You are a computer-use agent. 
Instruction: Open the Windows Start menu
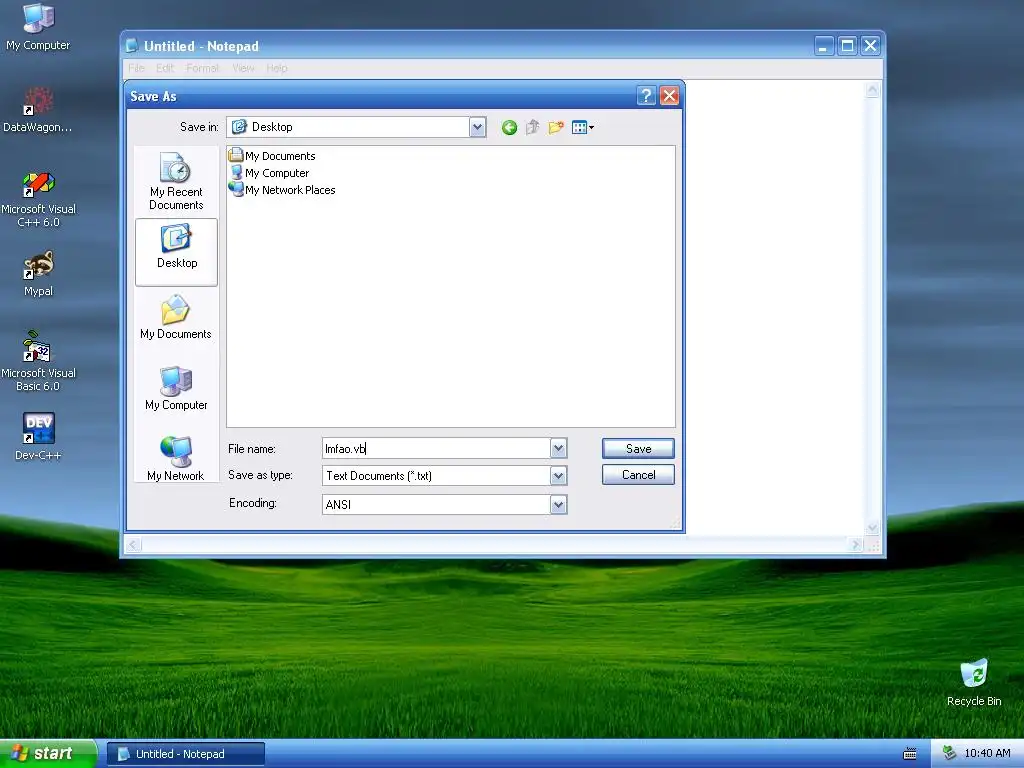[48, 754]
